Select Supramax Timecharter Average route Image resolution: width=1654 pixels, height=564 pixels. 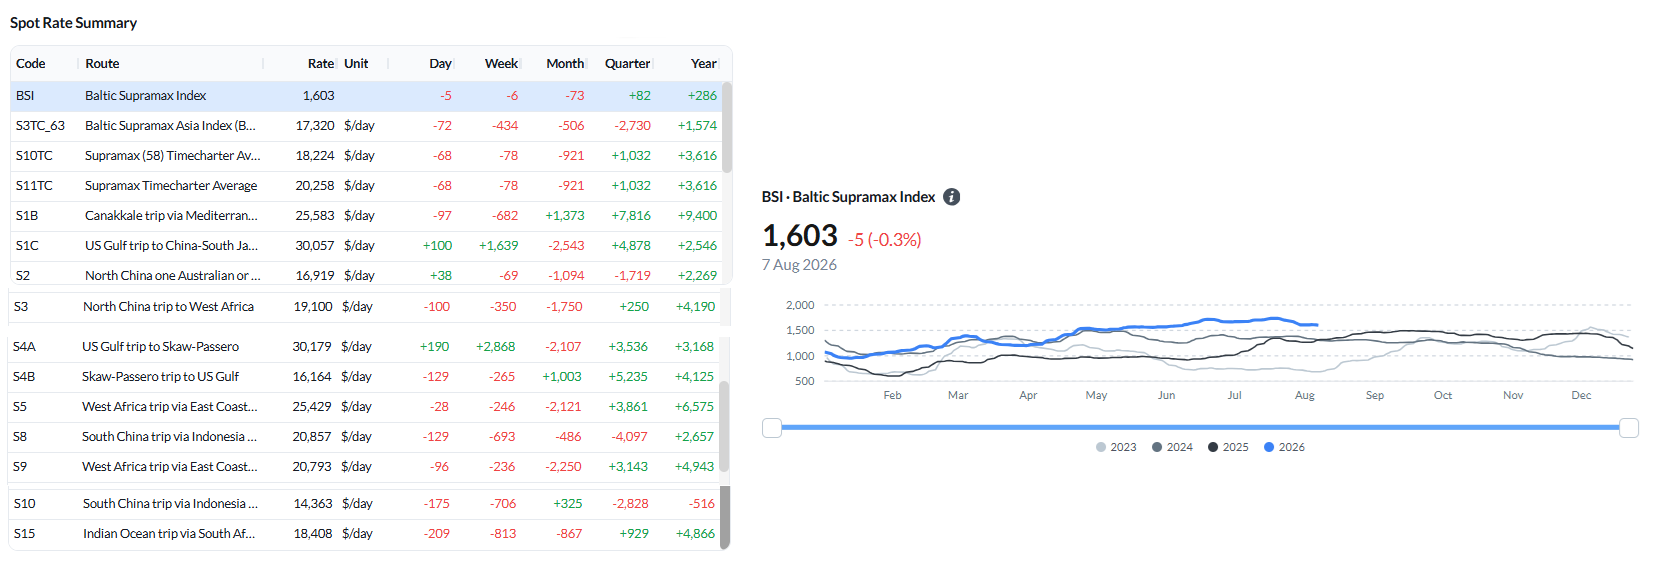(171, 186)
